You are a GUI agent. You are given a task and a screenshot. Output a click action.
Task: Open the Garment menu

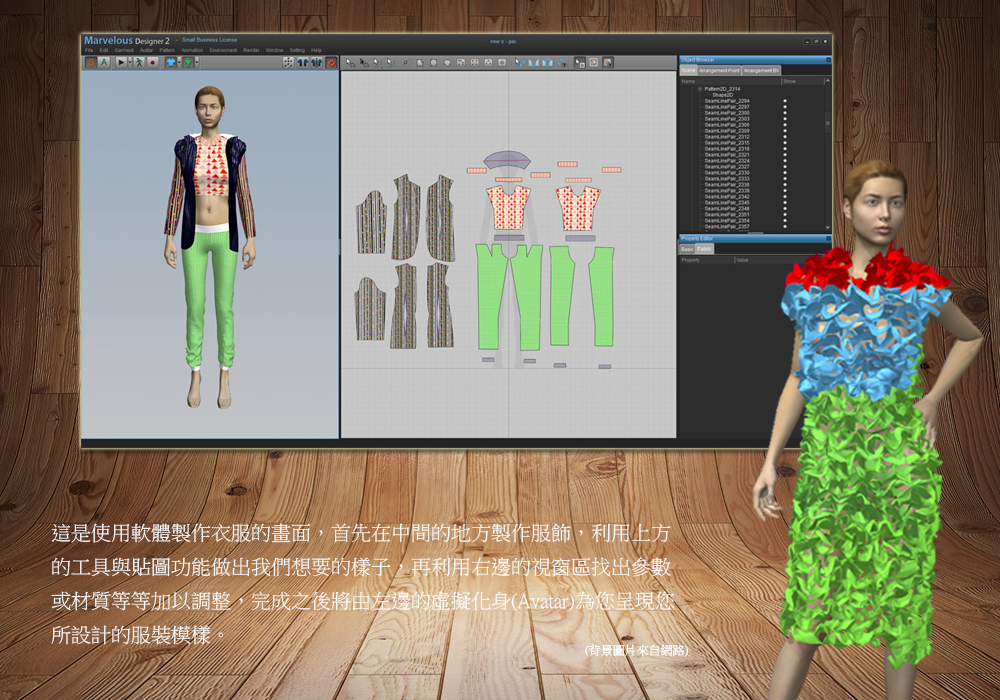coord(124,50)
